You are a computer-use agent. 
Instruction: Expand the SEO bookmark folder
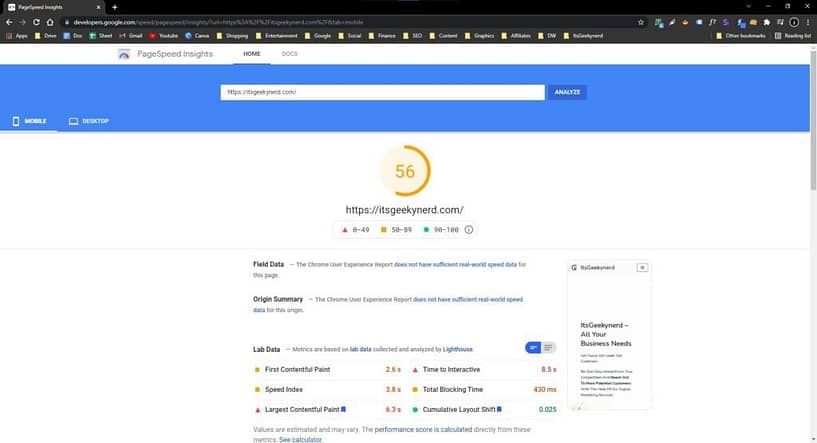(x=412, y=36)
